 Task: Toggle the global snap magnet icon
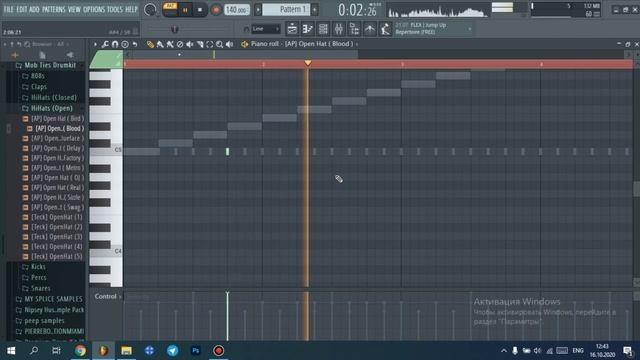coord(246,29)
